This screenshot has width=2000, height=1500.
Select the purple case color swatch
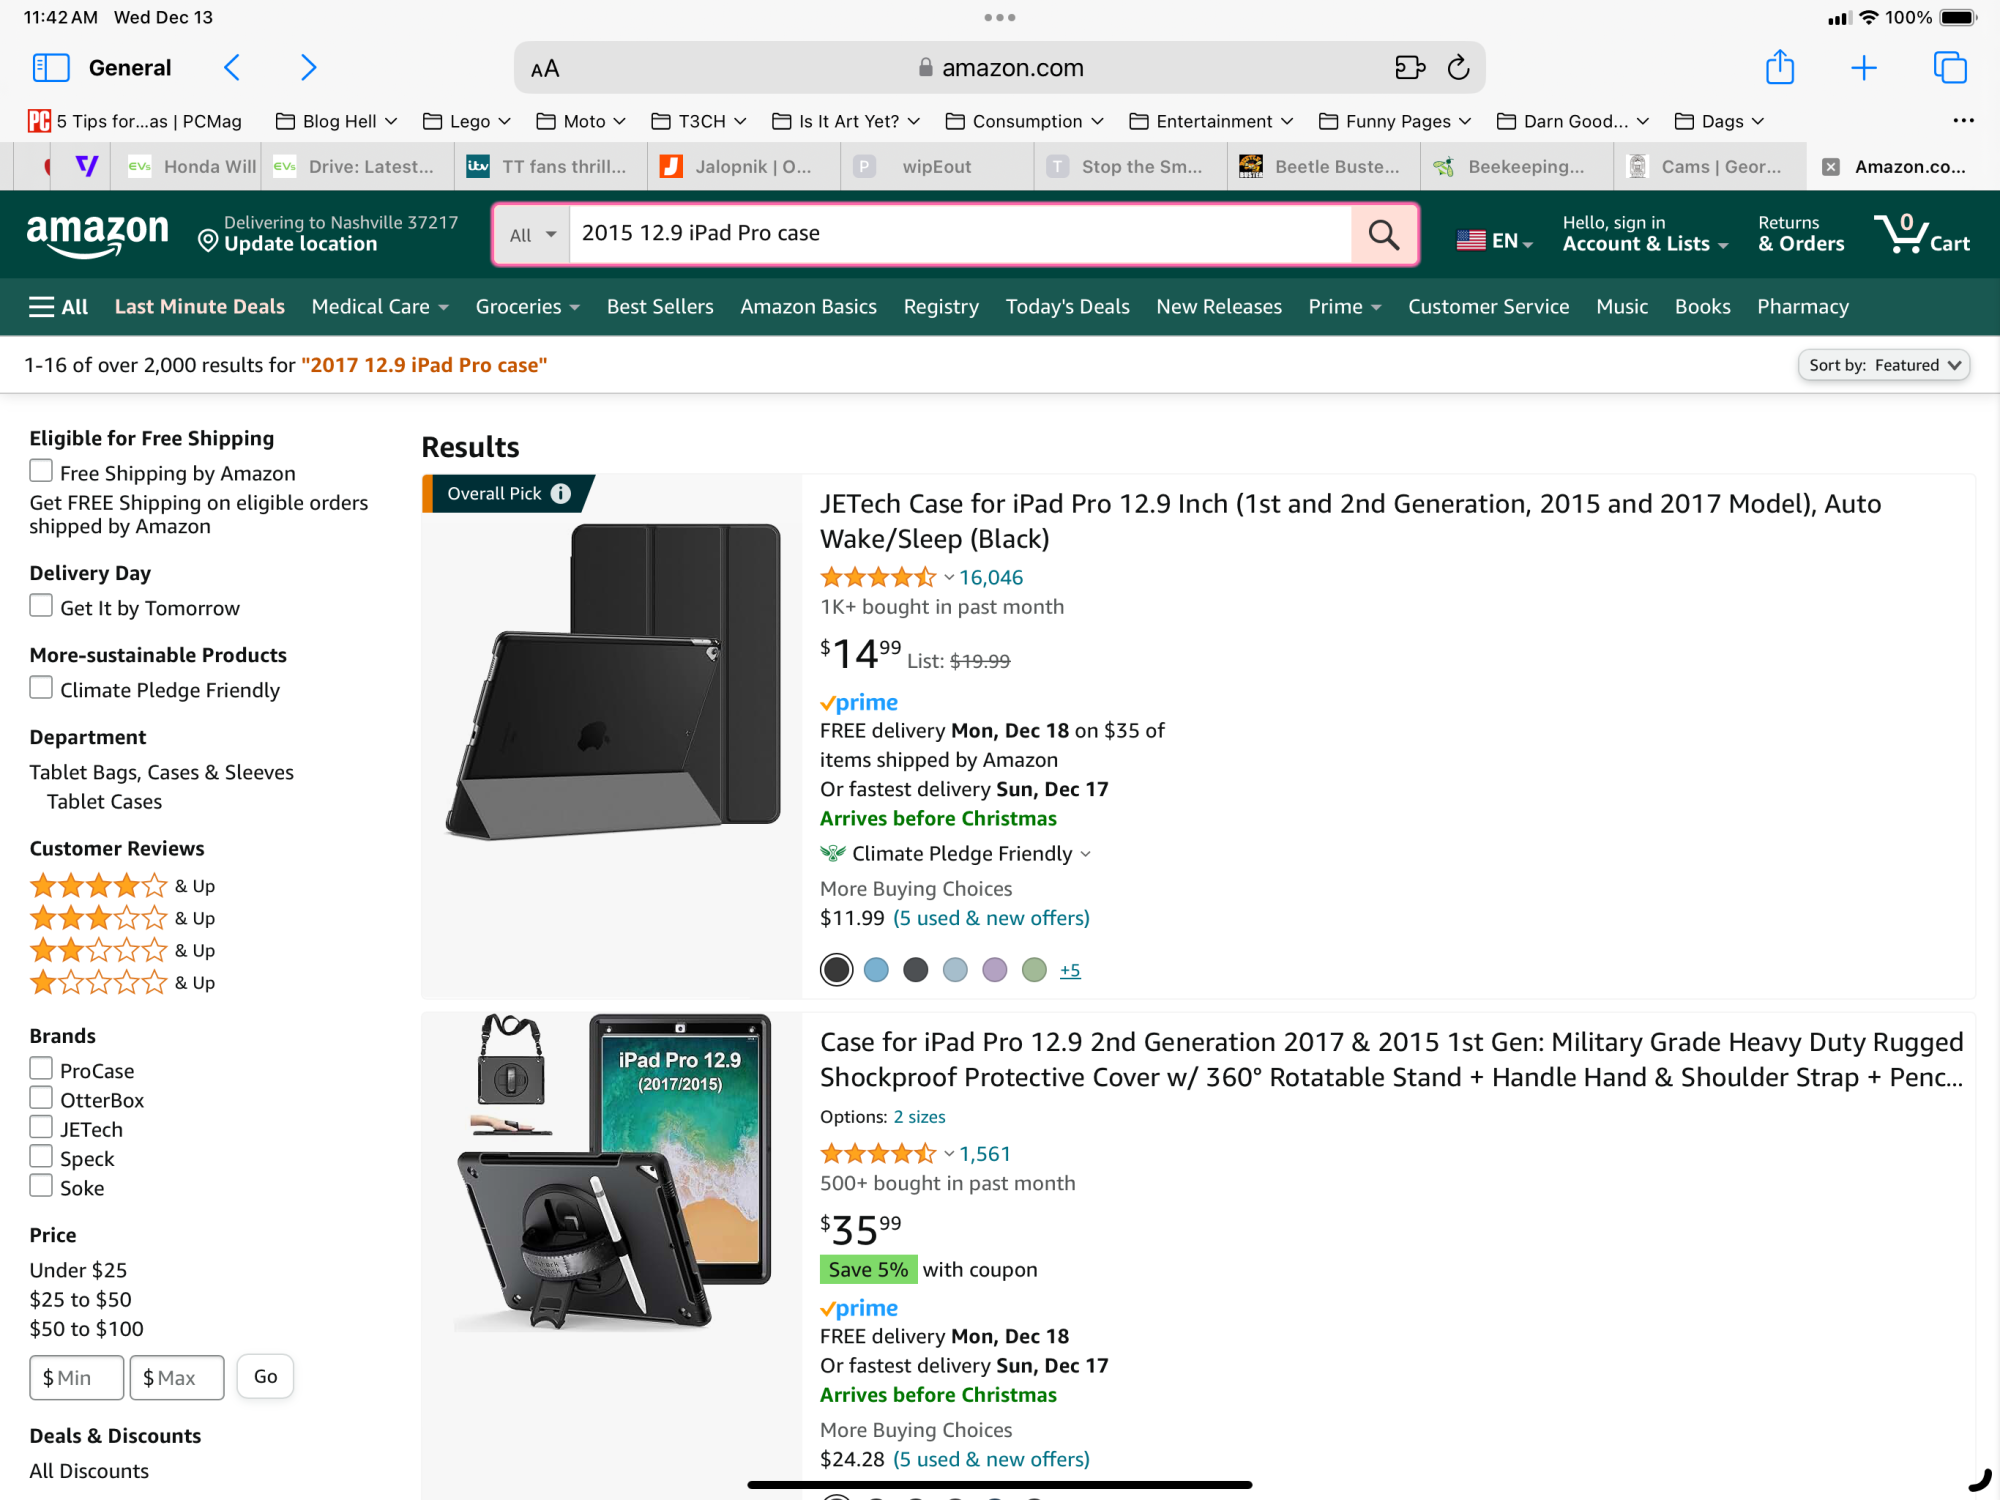click(994, 970)
